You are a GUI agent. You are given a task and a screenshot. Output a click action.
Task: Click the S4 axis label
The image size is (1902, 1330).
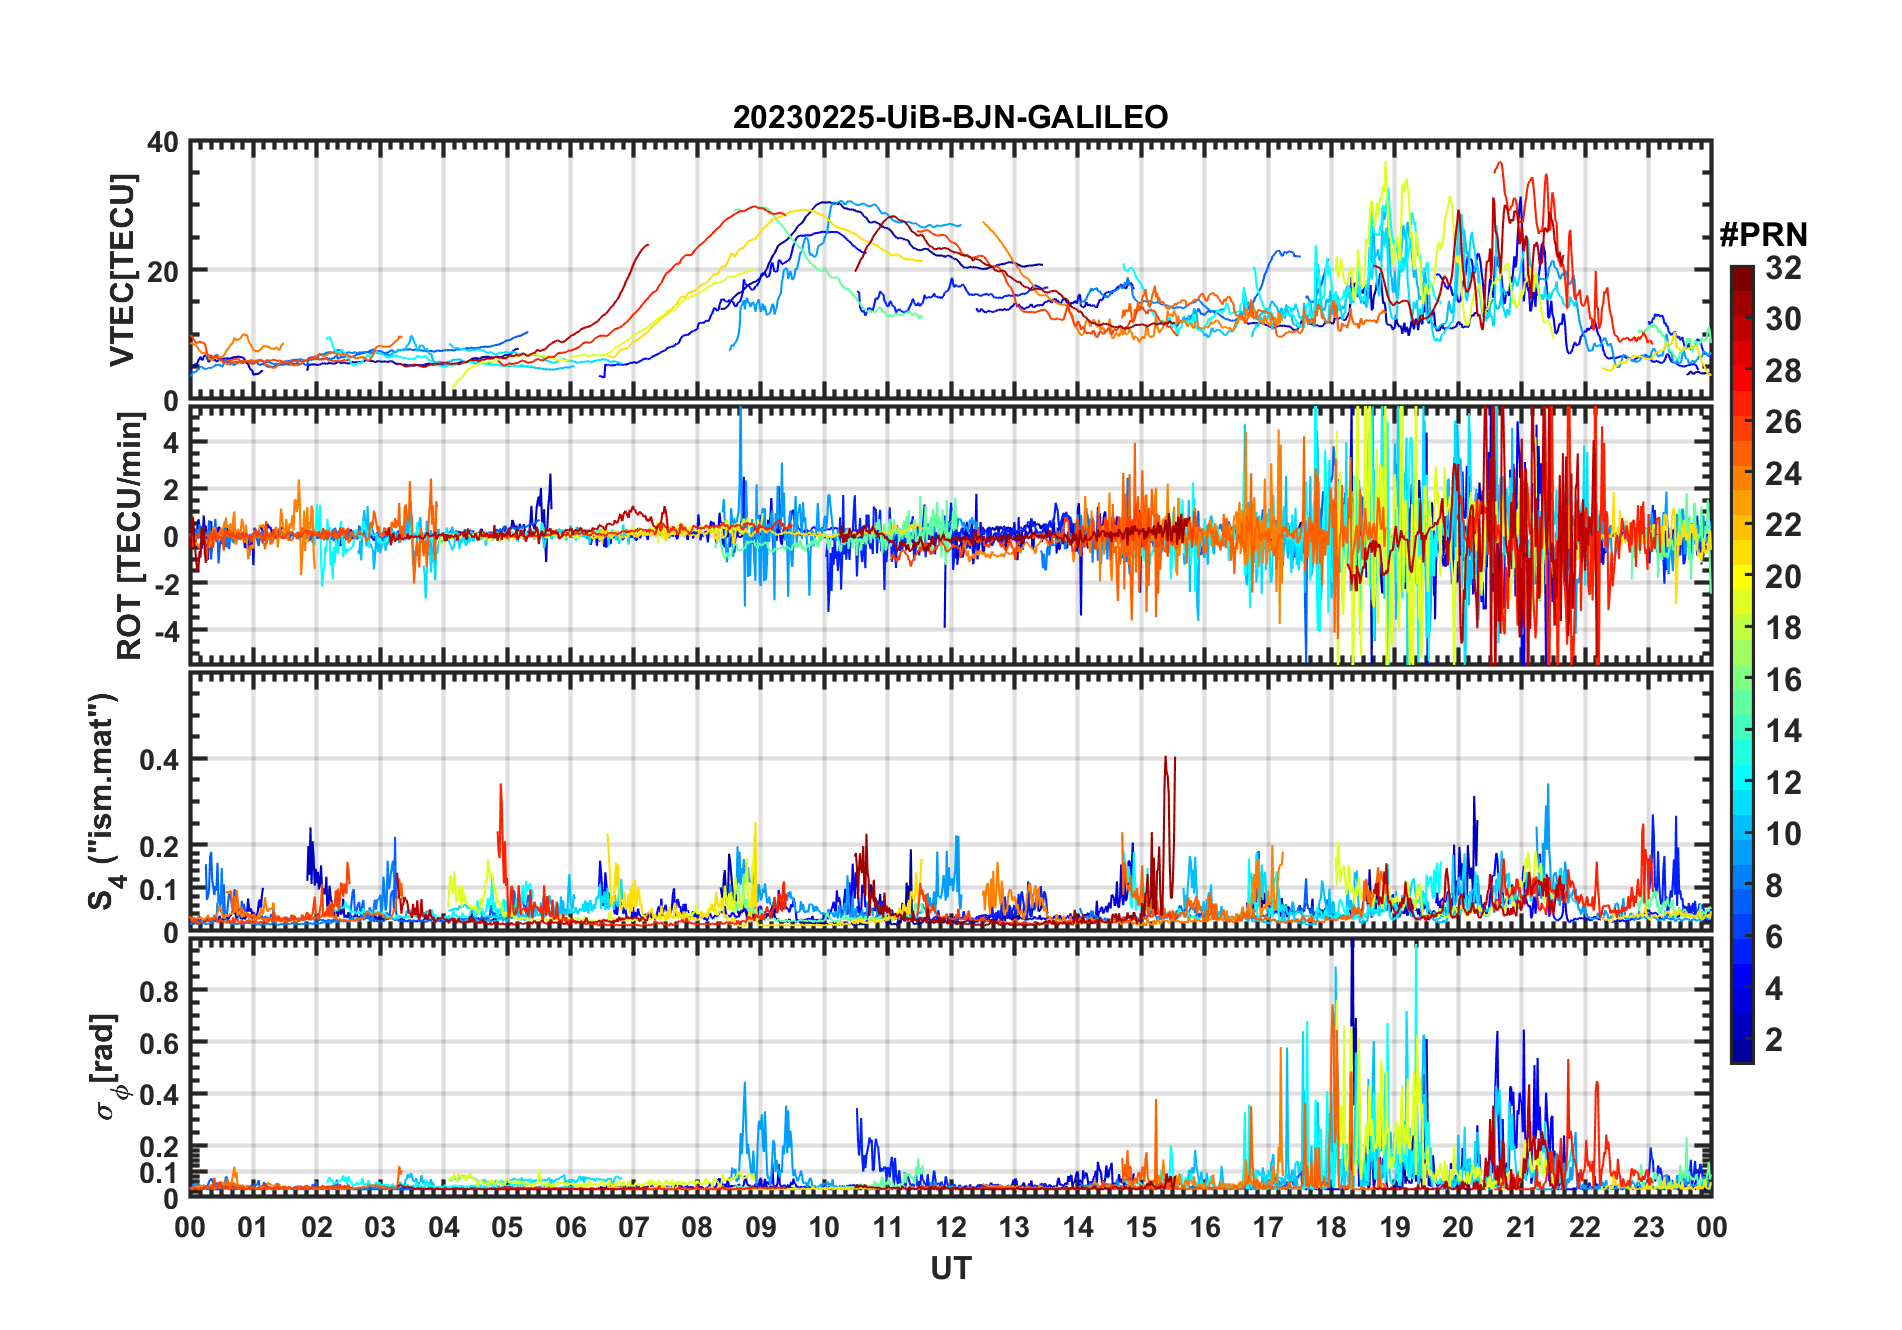click(104, 801)
